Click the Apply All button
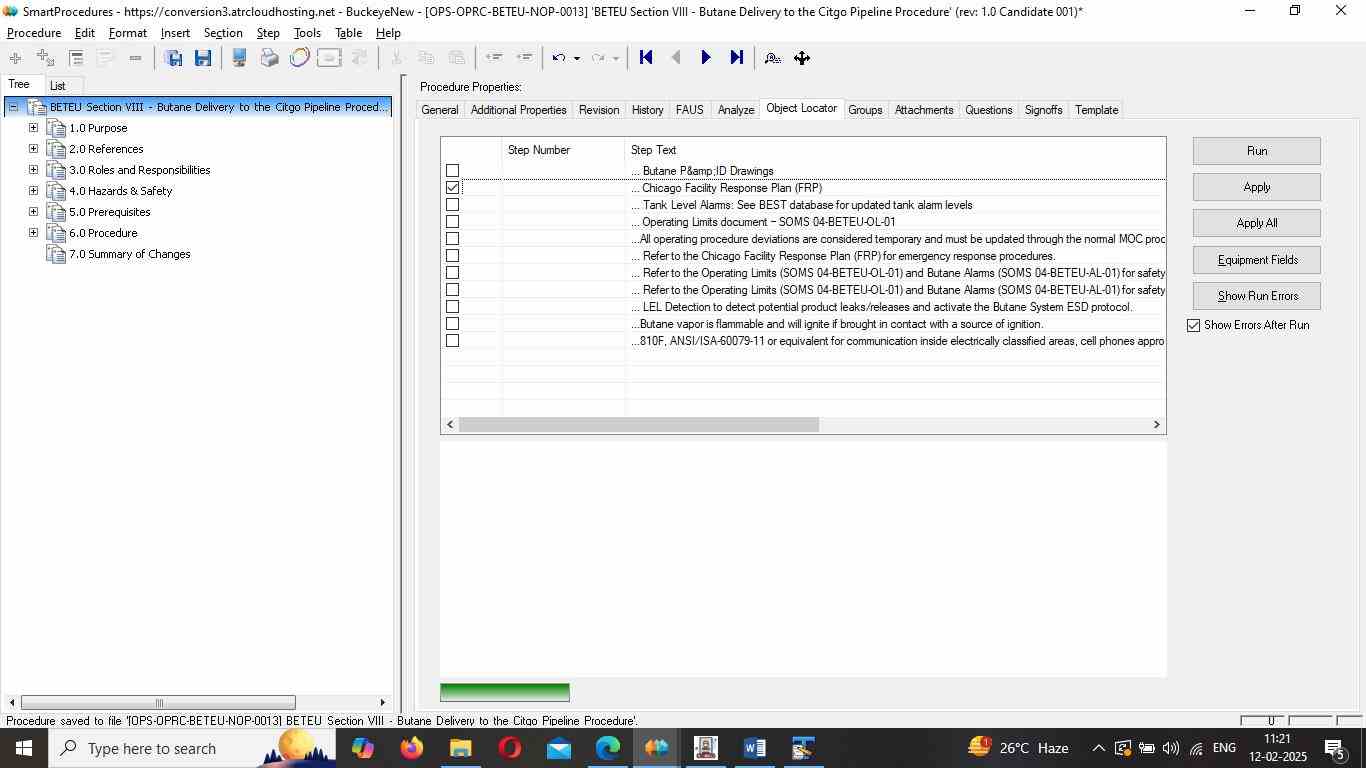Viewport: 1366px width, 768px height. pos(1257,223)
